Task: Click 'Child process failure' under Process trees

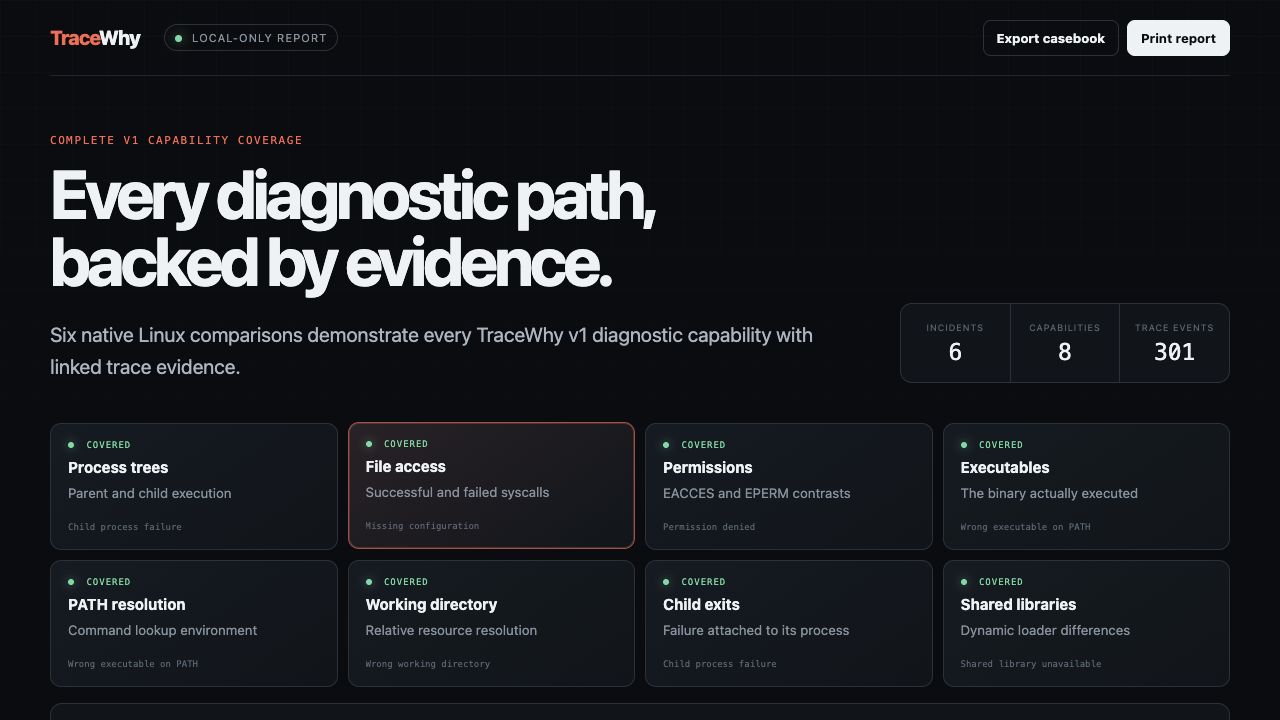Action: [125, 527]
